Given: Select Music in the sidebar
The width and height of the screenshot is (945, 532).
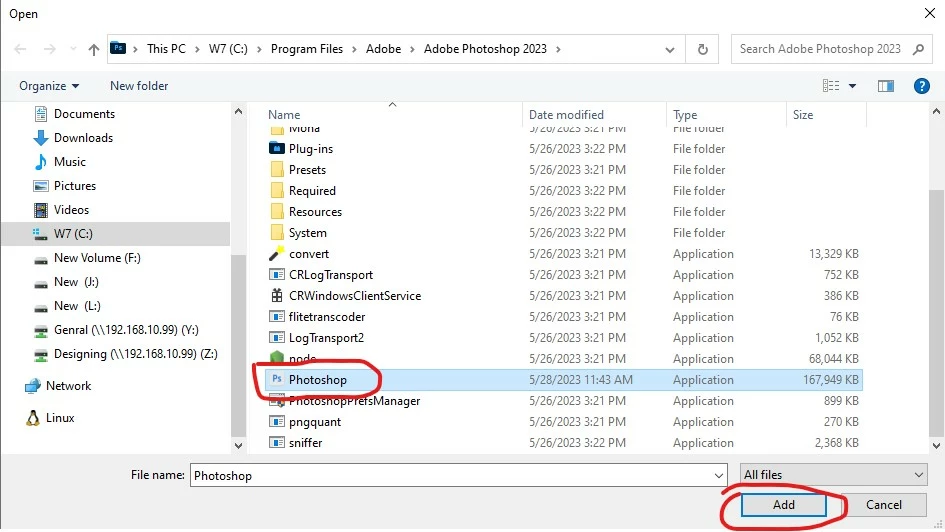Looking at the screenshot, I should tap(70, 162).
